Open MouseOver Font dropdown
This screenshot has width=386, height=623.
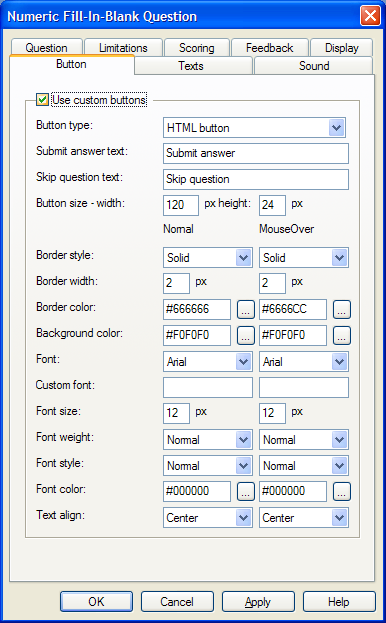point(304,362)
